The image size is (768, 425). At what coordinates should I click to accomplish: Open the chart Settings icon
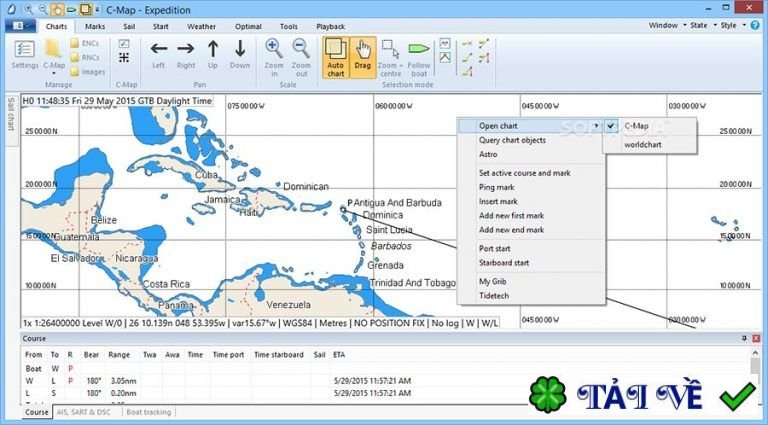tap(24, 49)
